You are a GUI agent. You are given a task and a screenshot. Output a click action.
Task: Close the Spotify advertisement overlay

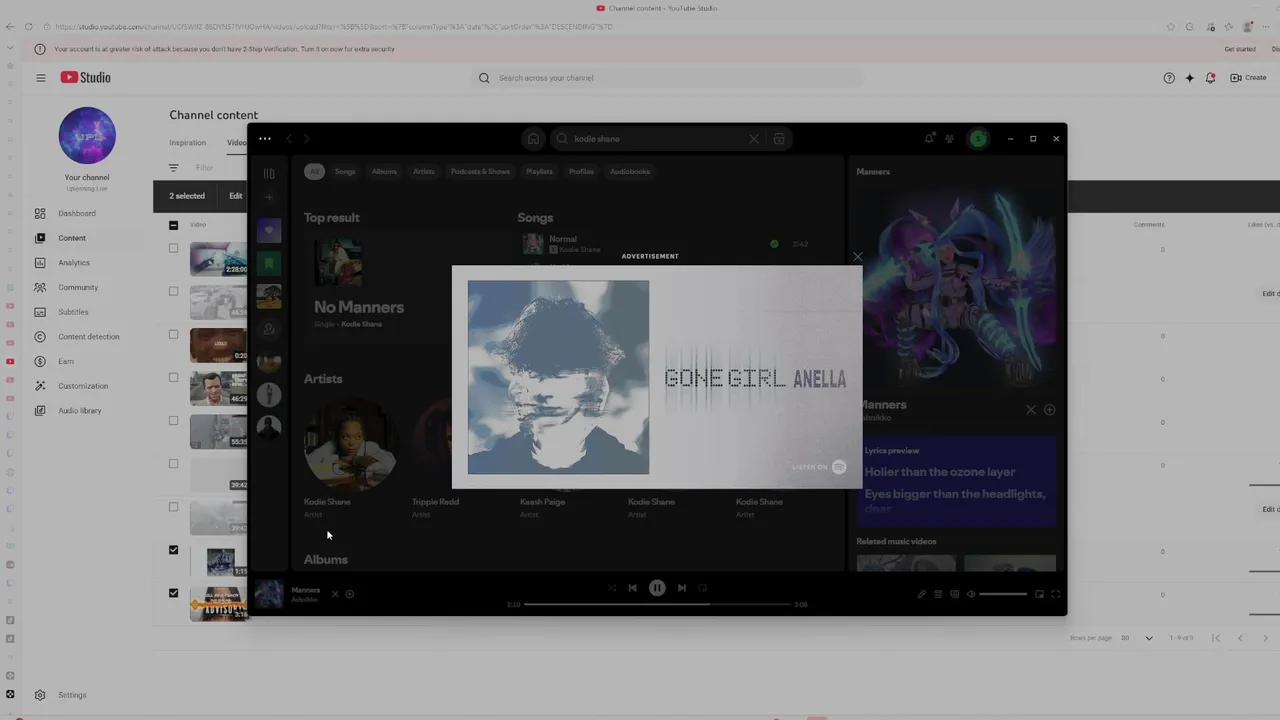pos(857,257)
